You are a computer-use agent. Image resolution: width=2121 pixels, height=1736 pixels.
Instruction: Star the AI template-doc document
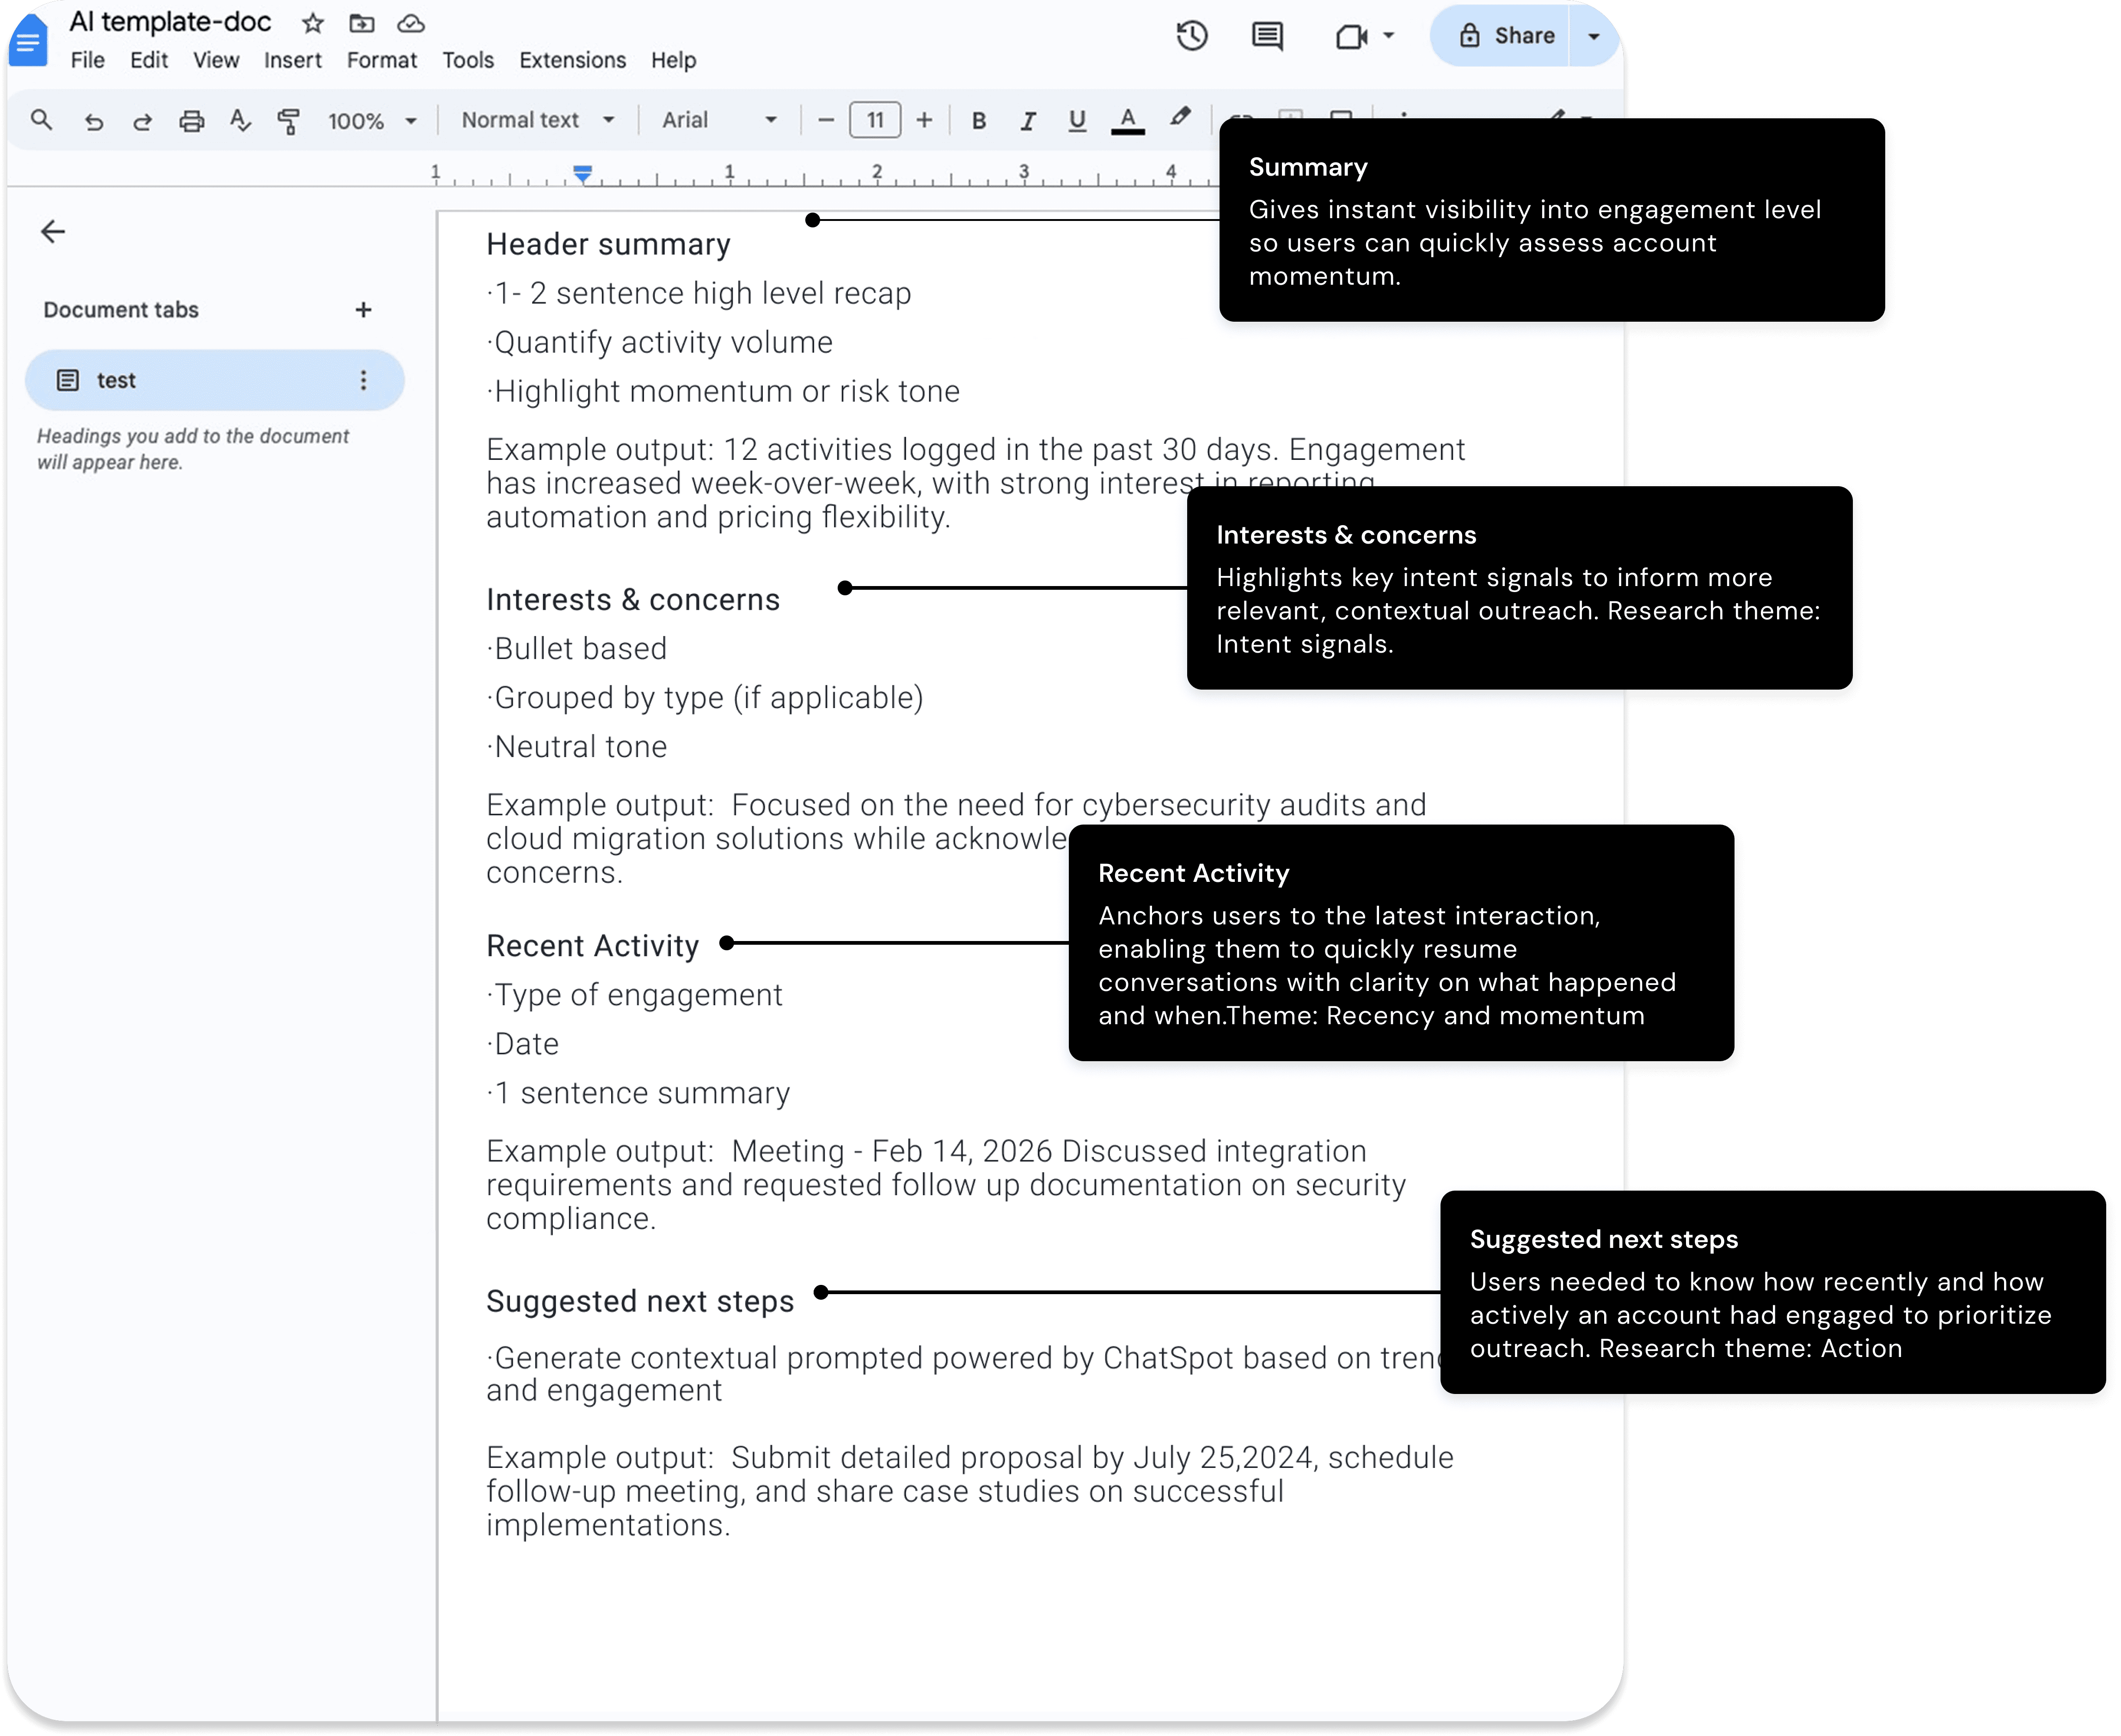(x=313, y=23)
